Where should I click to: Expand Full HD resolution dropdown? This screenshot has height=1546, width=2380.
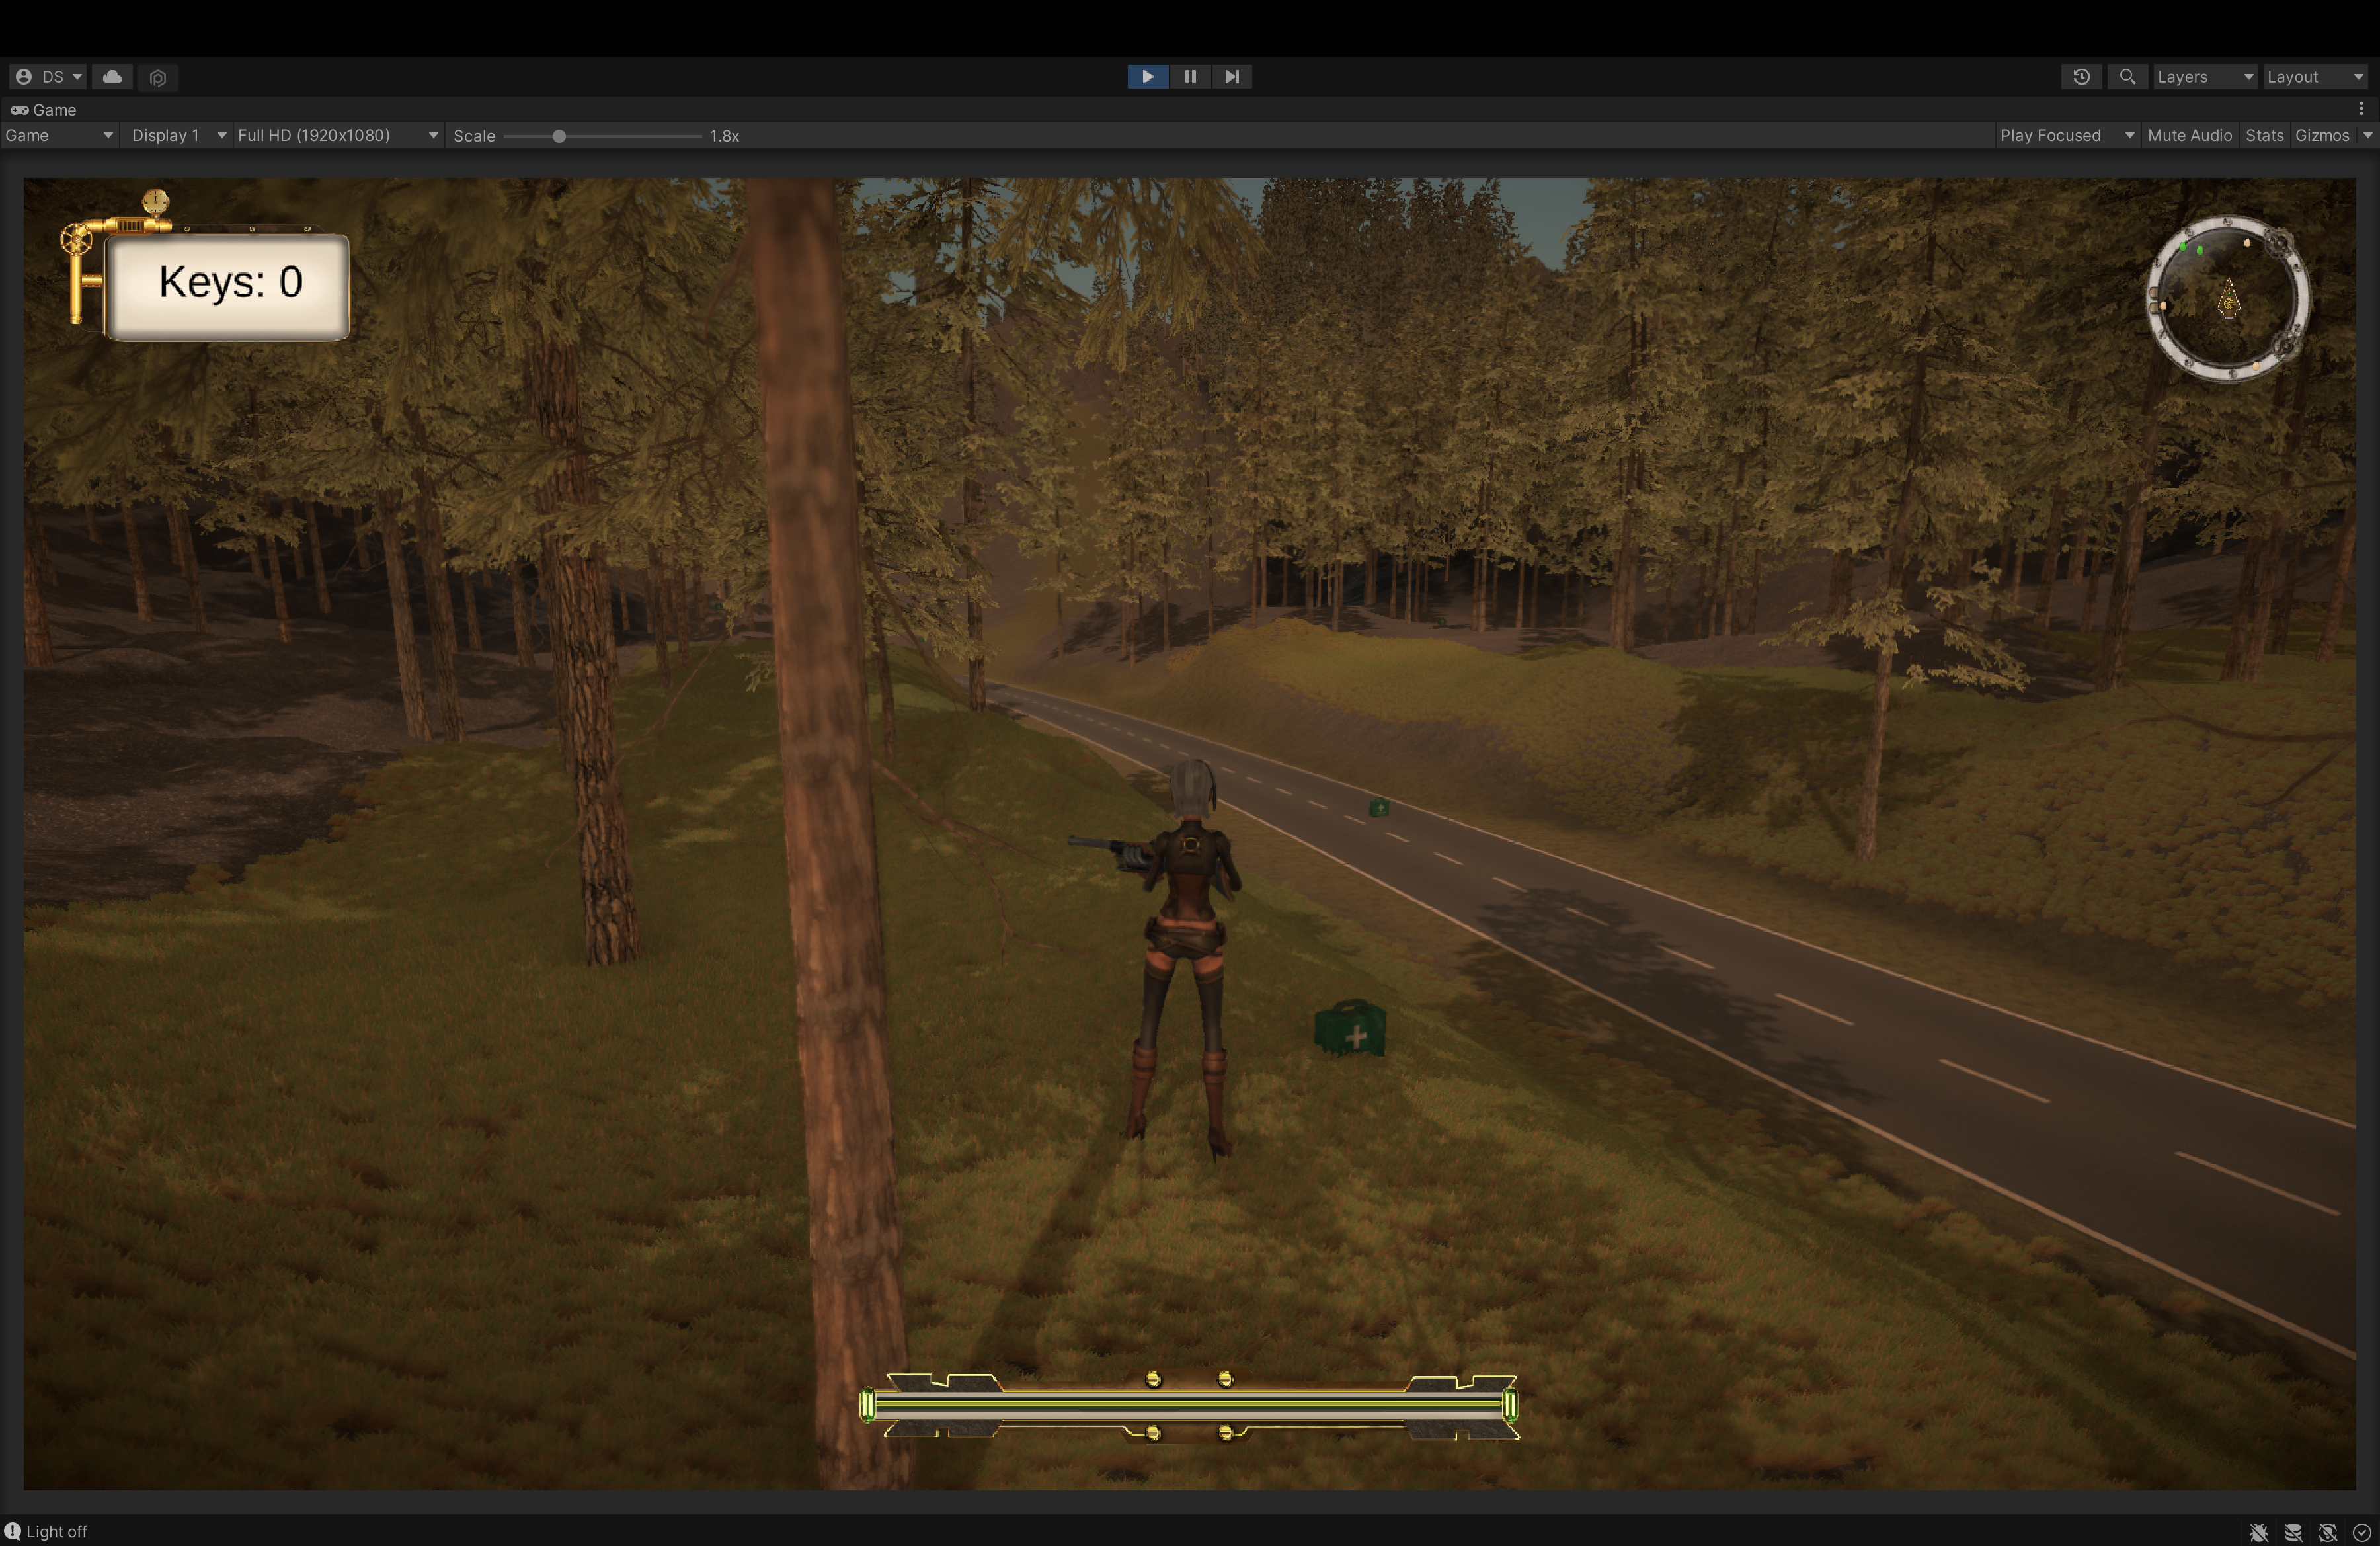tap(337, 135)
